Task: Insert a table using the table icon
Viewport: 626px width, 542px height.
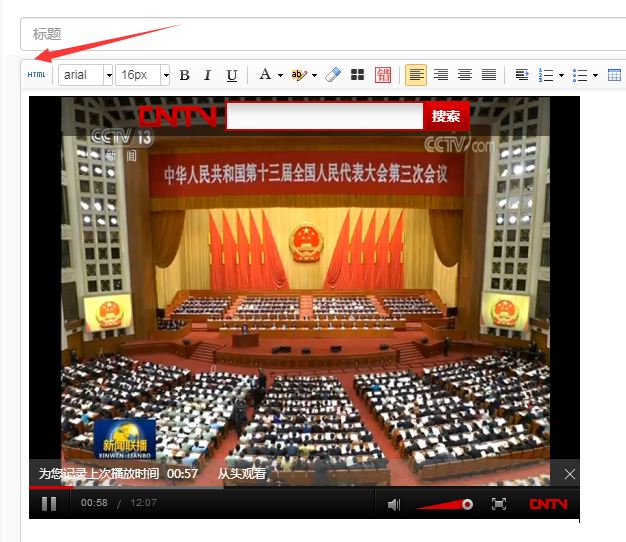Action: (614, 75)
